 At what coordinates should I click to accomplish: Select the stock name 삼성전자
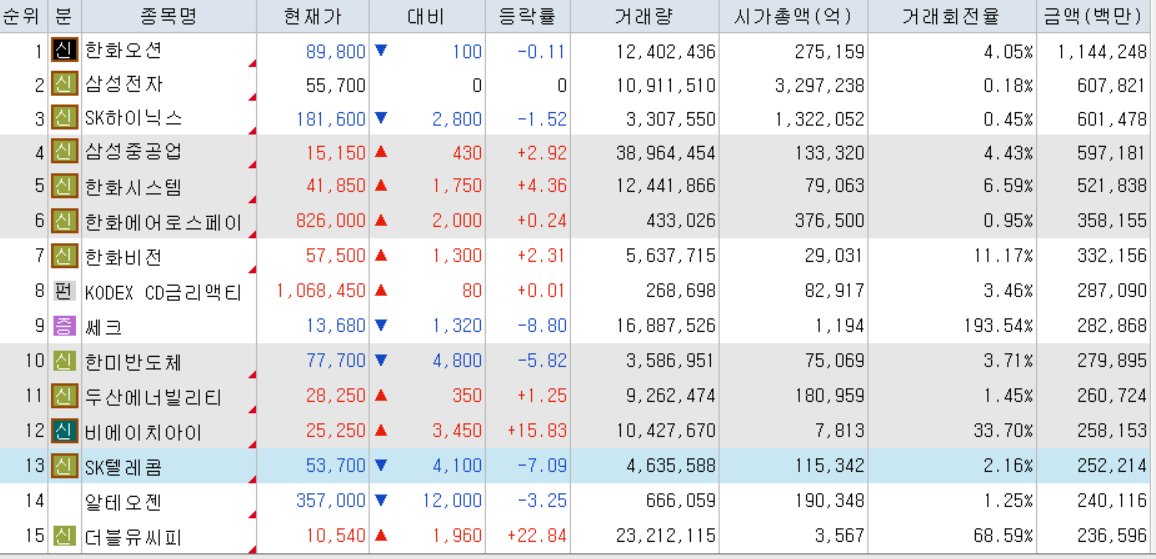(x=123, y=86)
